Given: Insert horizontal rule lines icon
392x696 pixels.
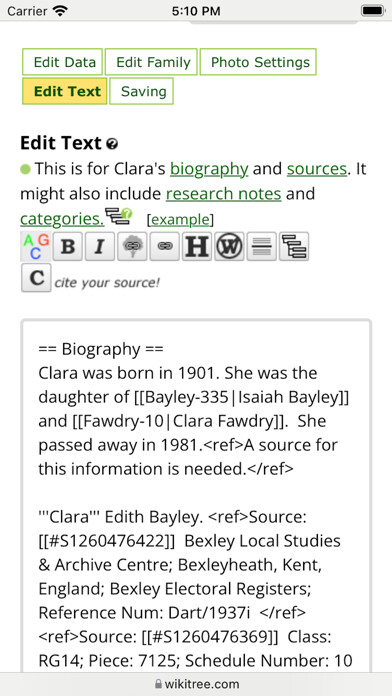Looking at the screenshot, I should (x=262, y=246).
